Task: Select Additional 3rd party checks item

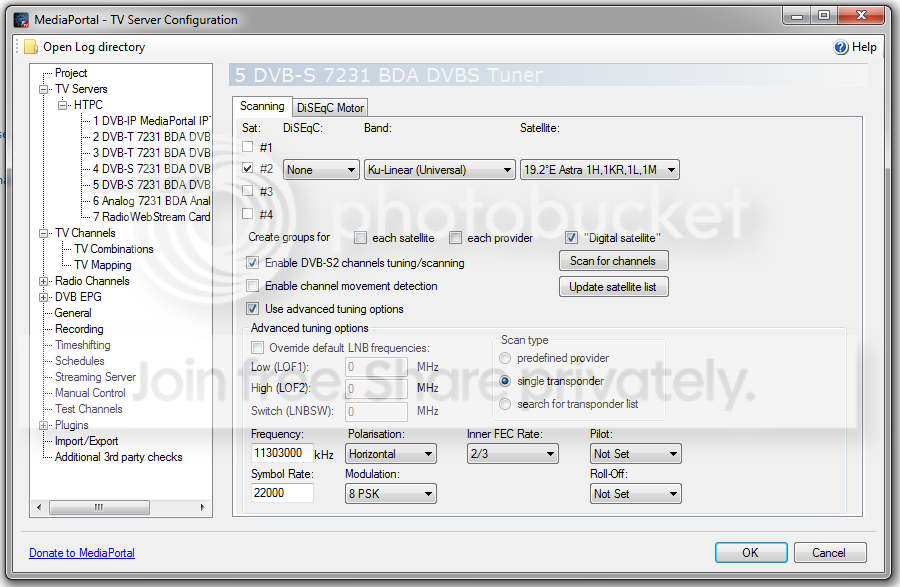Action: (119, 458)
